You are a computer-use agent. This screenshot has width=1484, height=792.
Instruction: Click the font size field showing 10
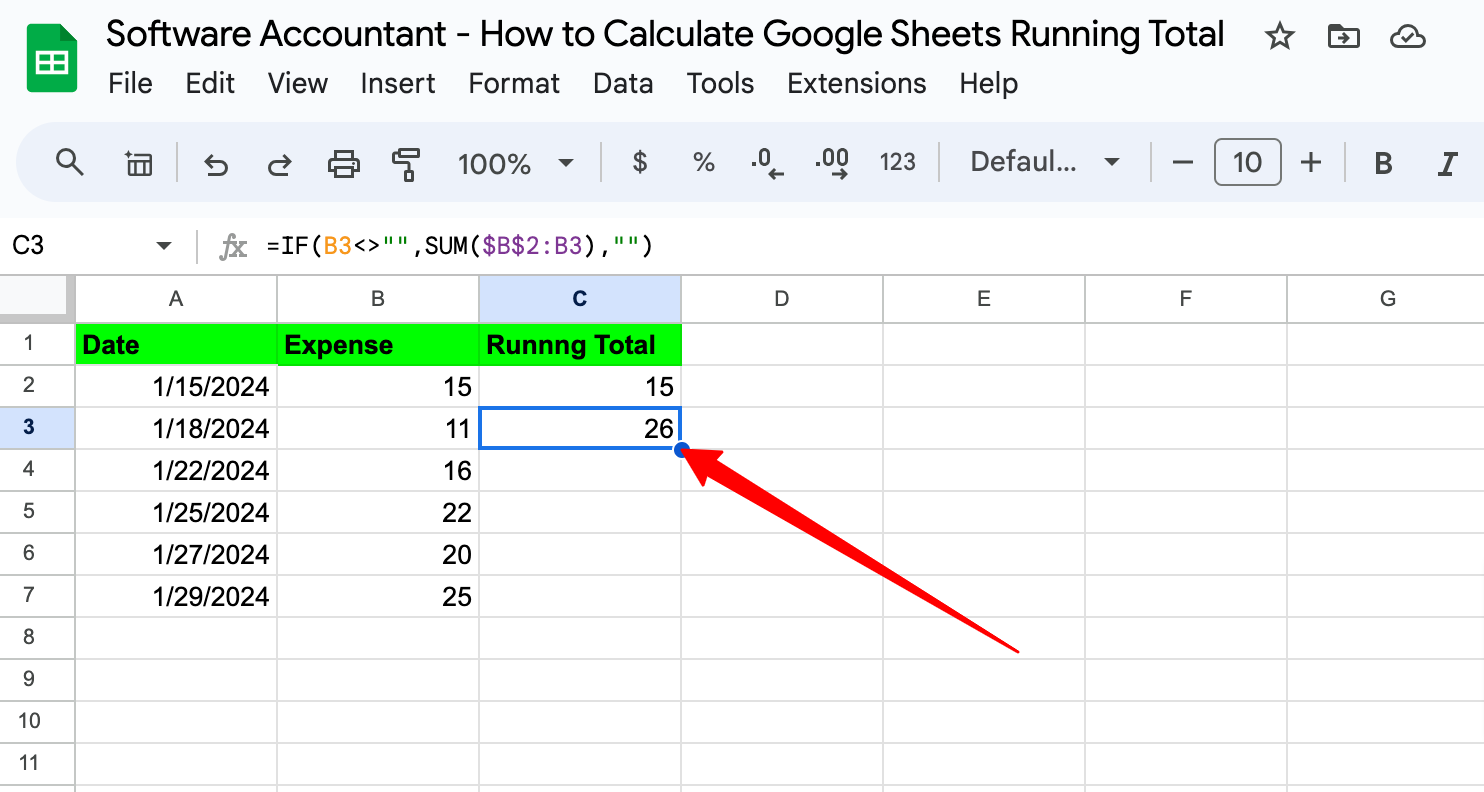coord(1247,162)
